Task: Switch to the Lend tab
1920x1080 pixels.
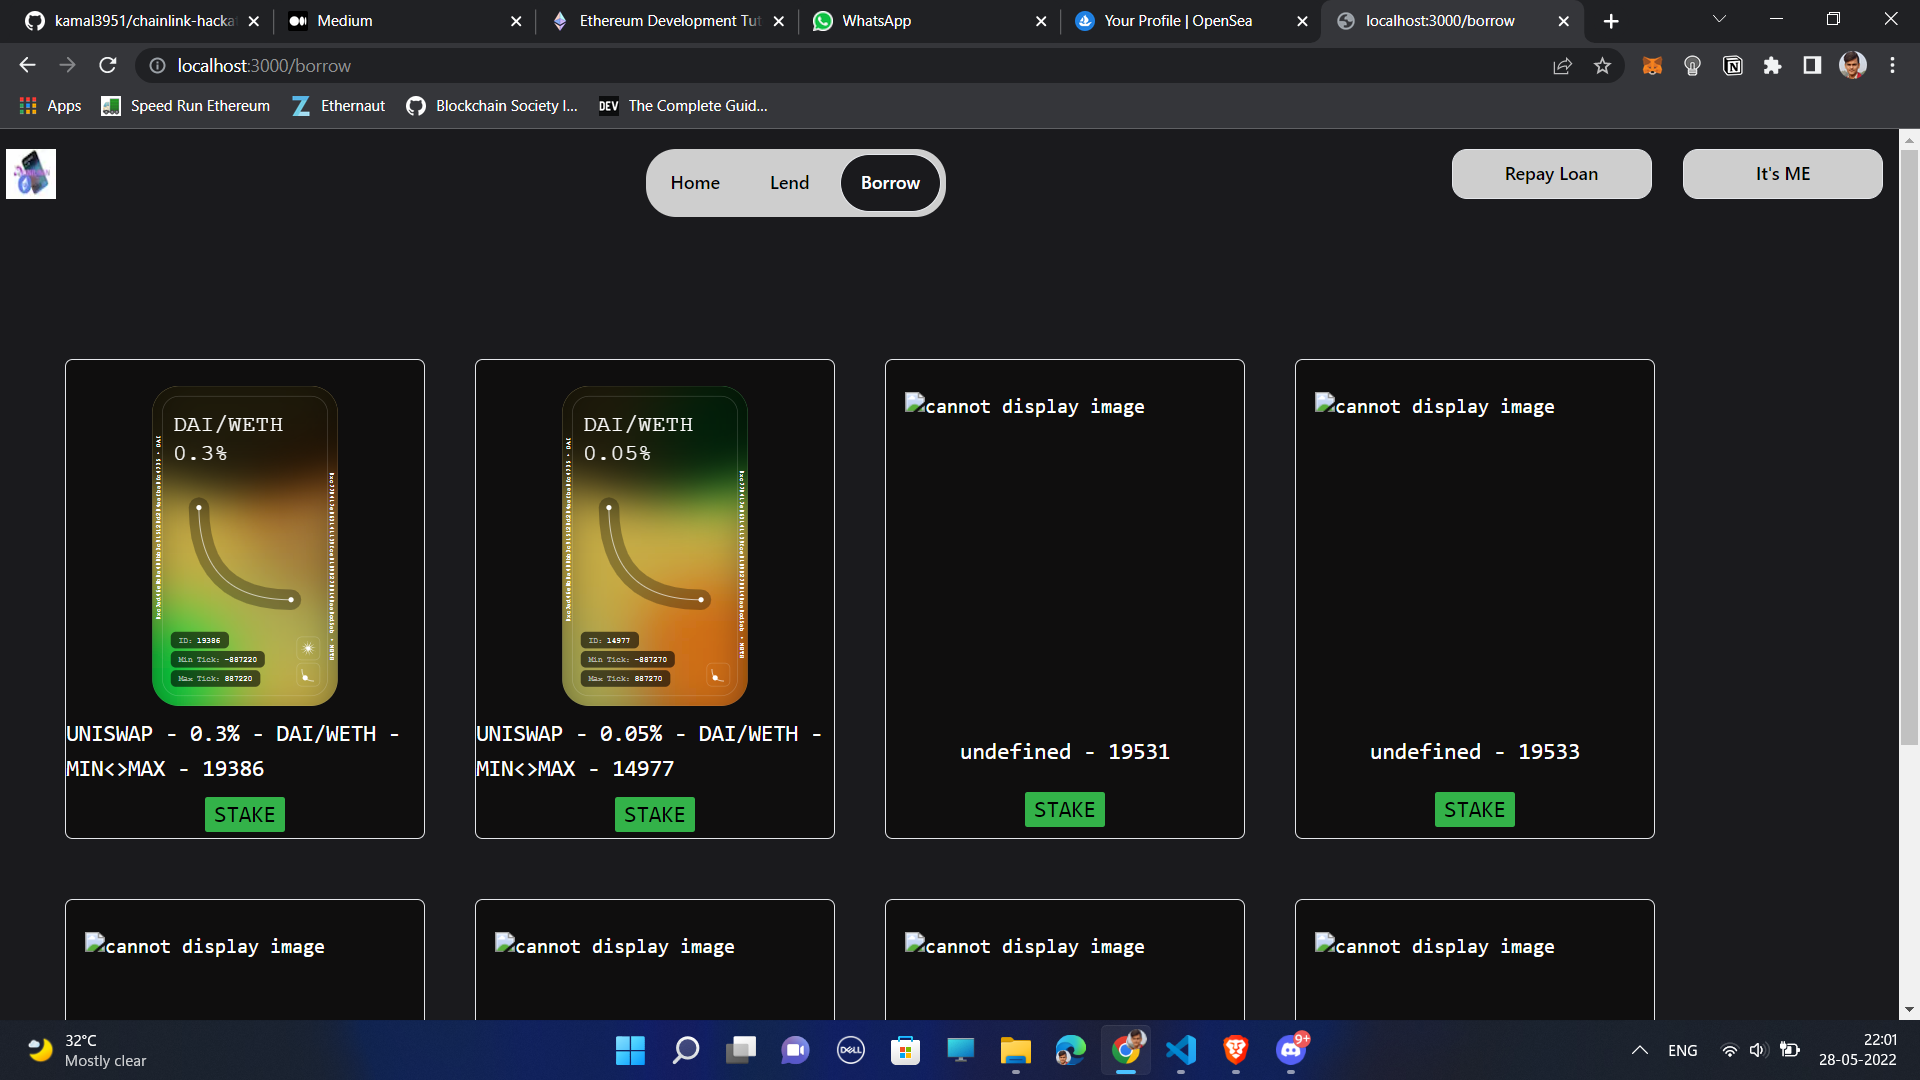Action: tap(789, 183)
